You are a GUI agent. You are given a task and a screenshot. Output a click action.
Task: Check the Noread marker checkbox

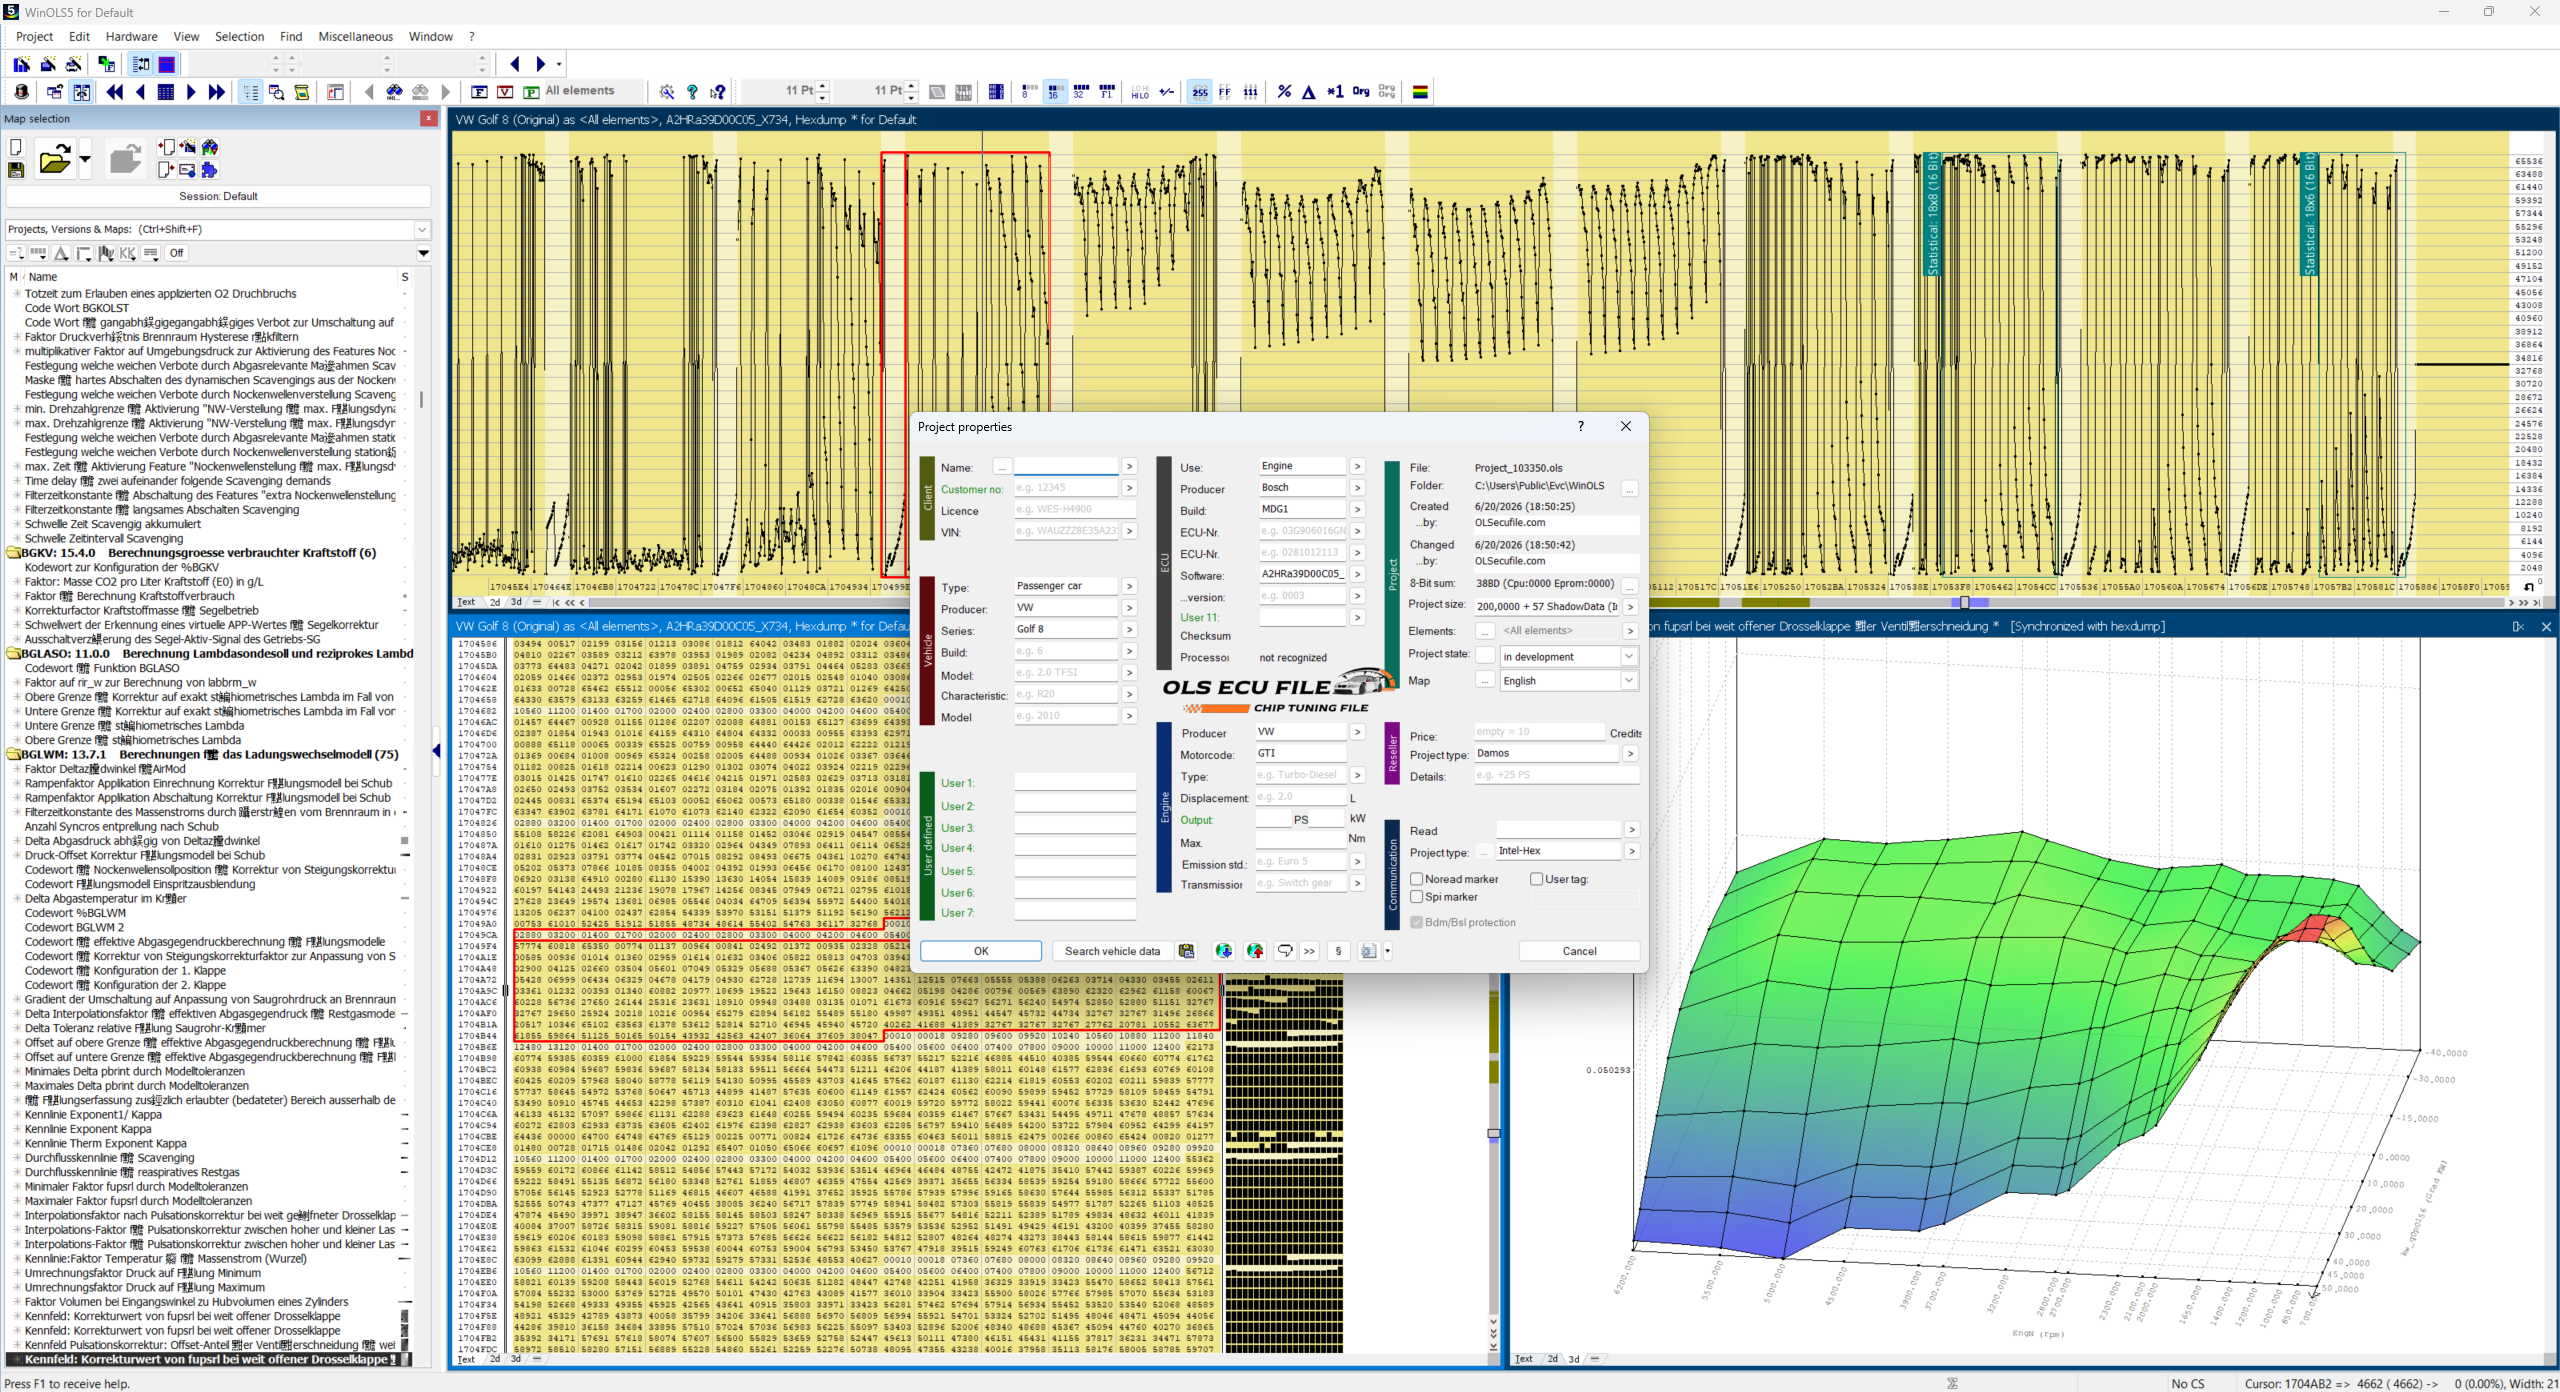coord(1416,879)
